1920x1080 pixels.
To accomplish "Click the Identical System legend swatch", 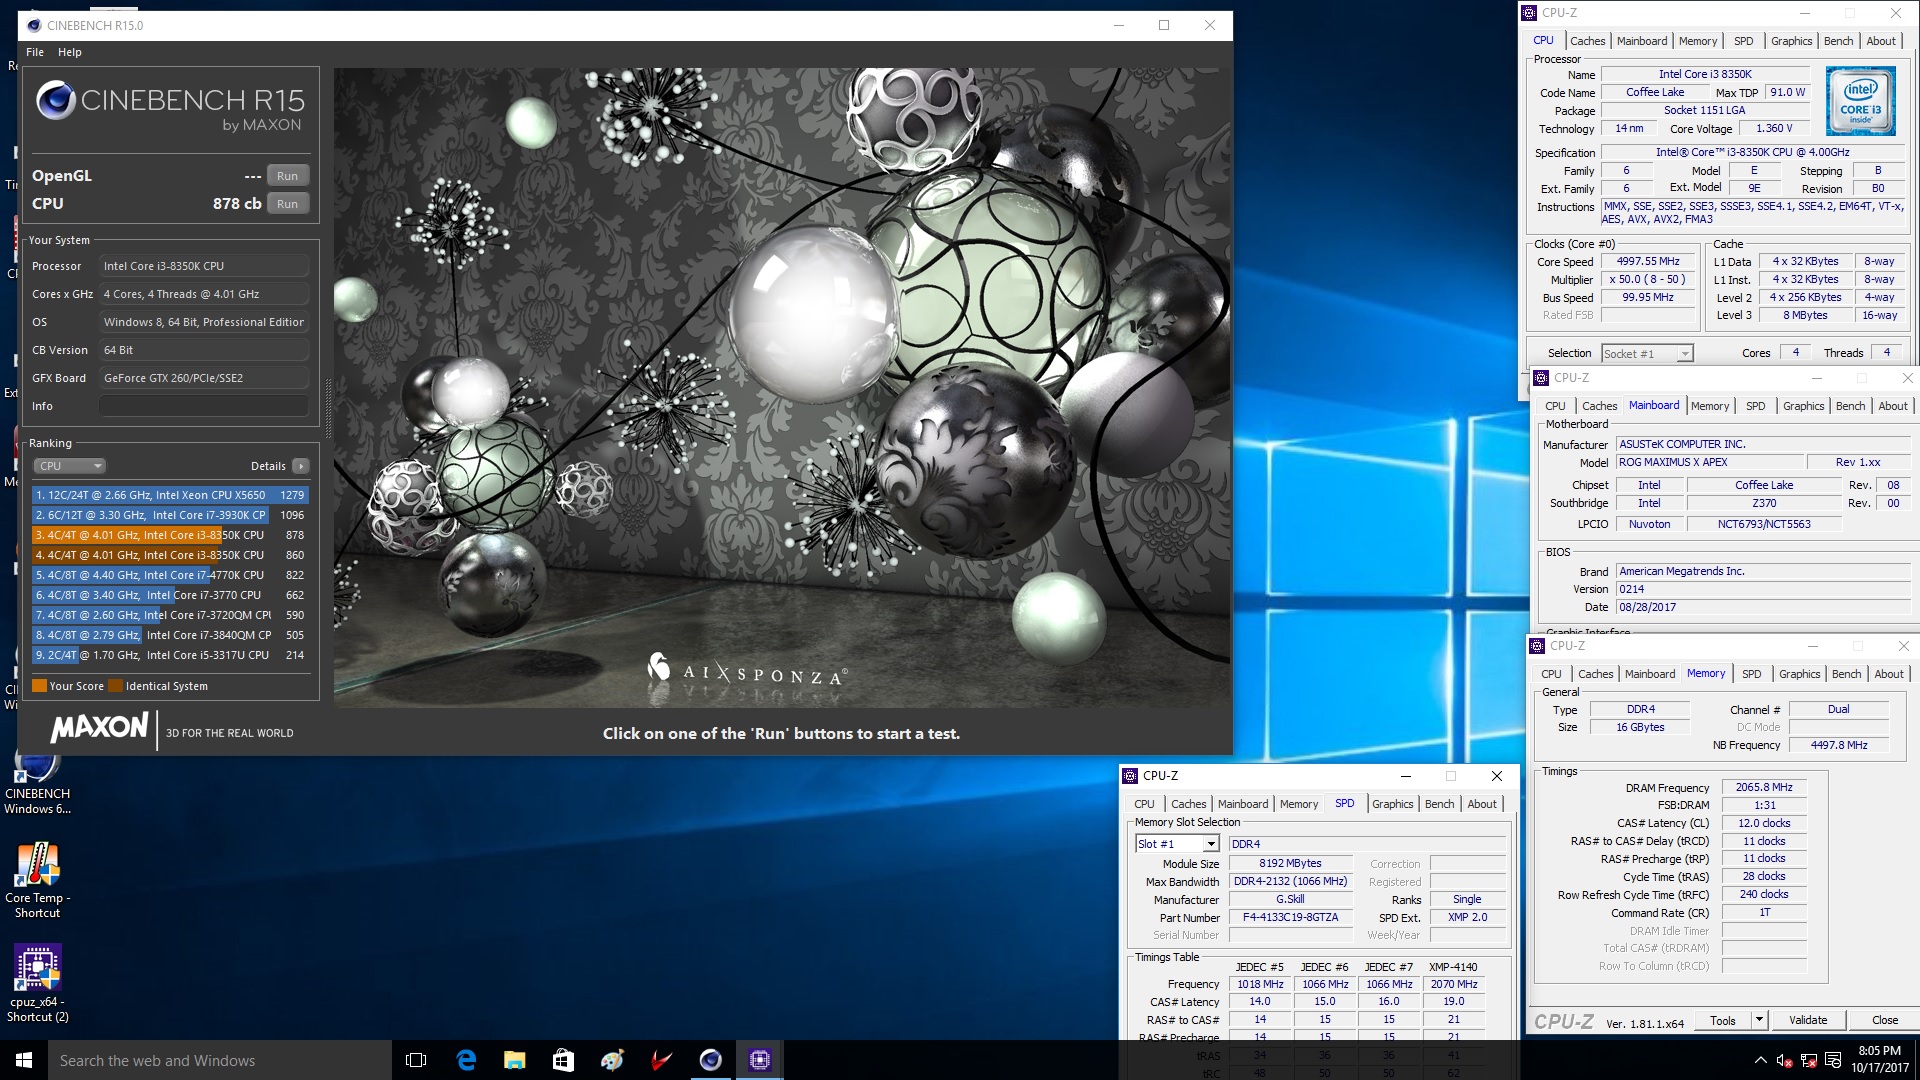I will pyautogui.click(x=116, y=686).
